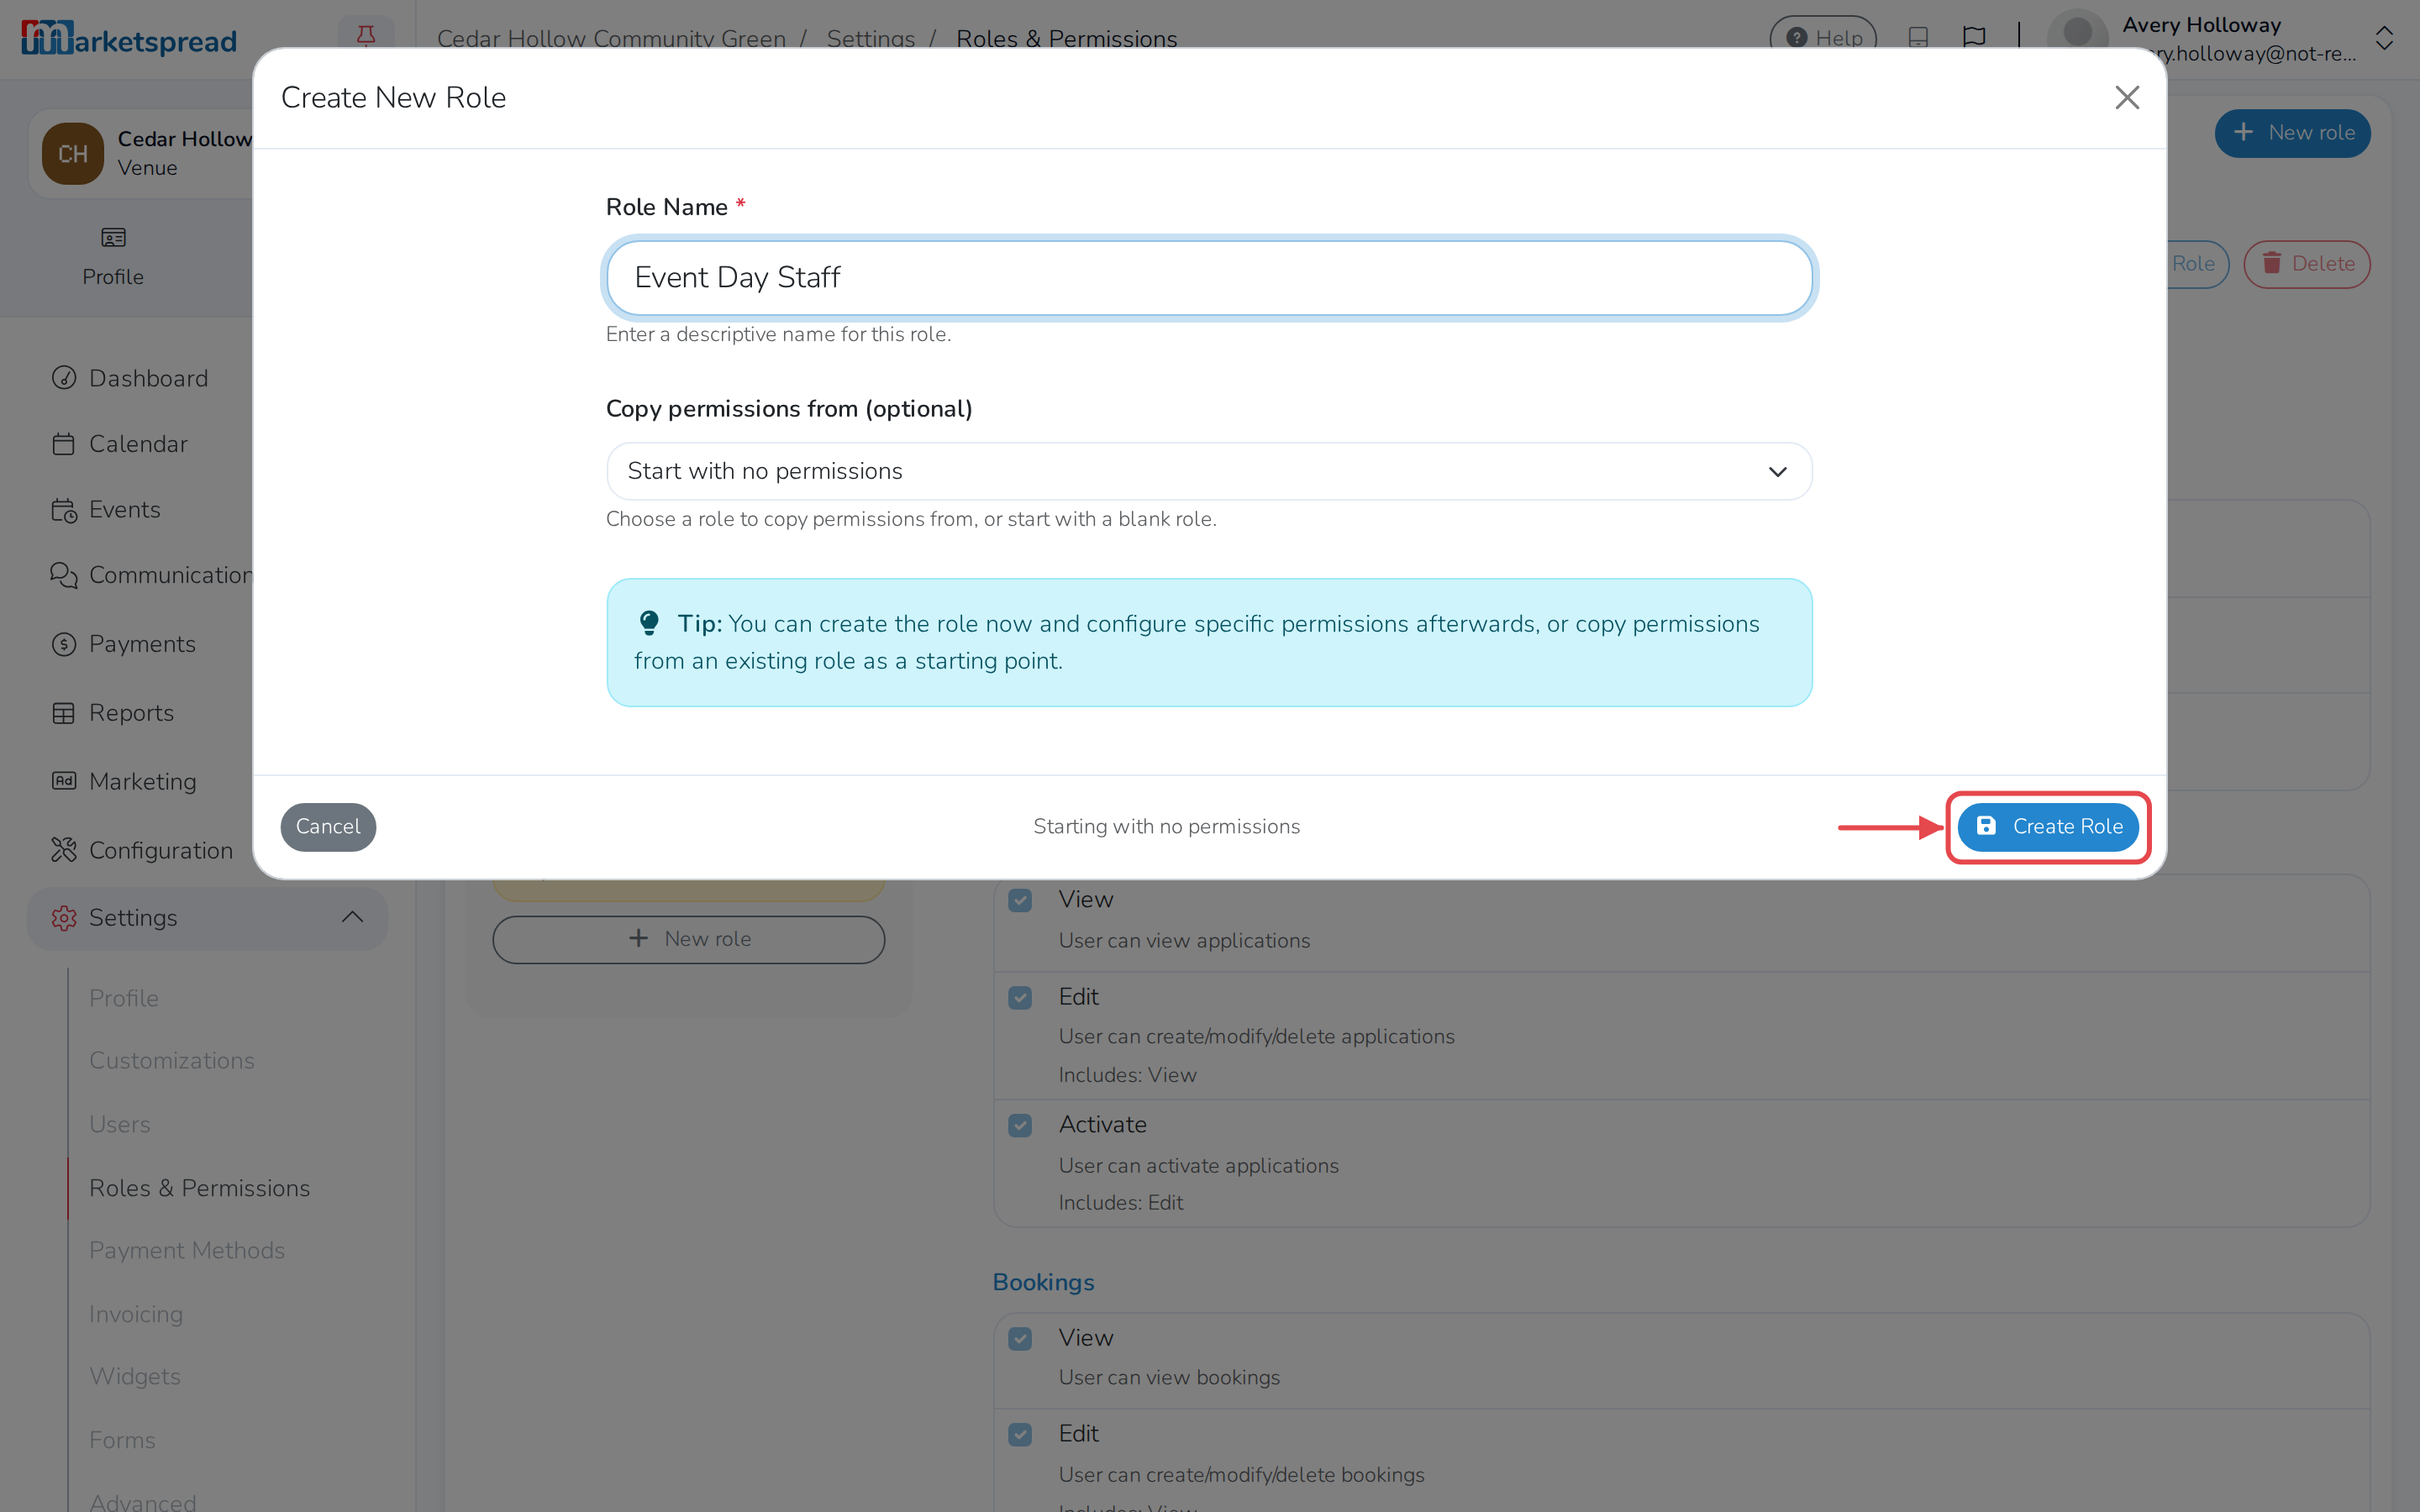Click the Create Role button
This screenshot has height=1512, width=2420.
(2048, 826)
